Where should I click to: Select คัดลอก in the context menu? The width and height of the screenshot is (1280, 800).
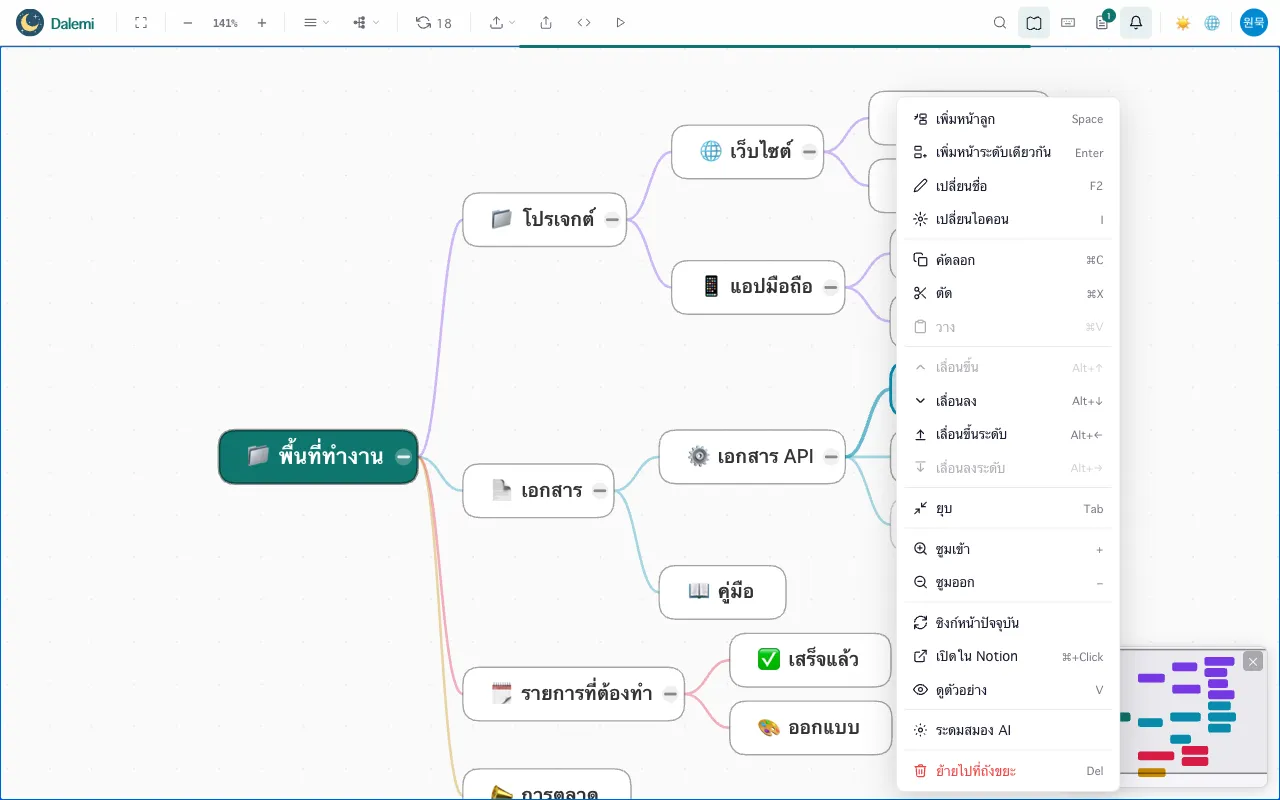pyautogui.click(x=1008, y=260)
